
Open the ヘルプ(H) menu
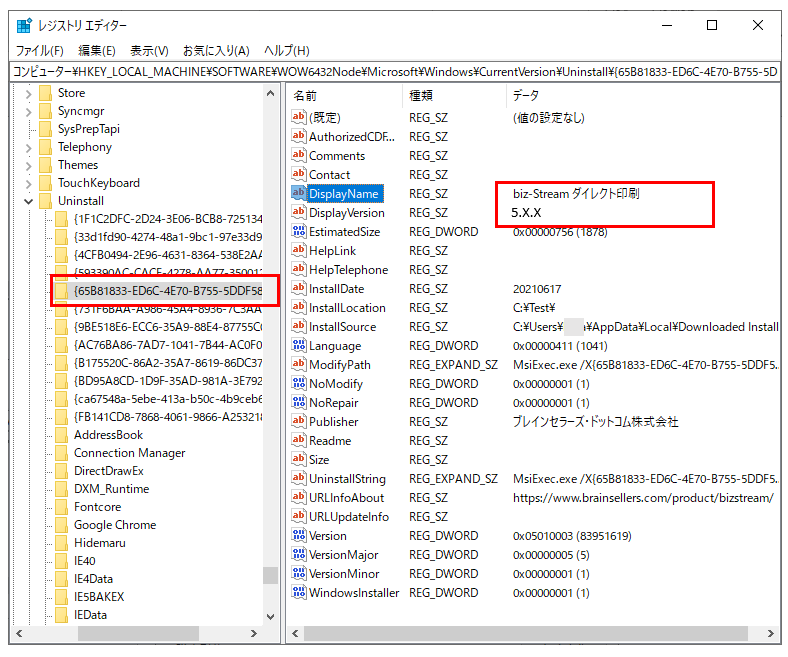click(287, 51)
